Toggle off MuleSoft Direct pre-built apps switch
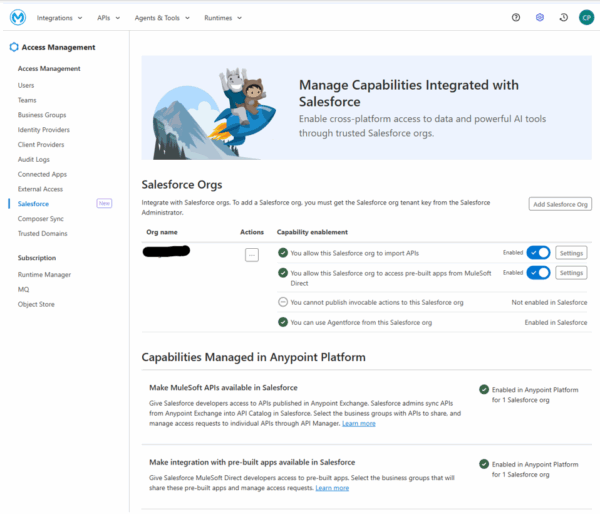 click(x=538, y=273)
